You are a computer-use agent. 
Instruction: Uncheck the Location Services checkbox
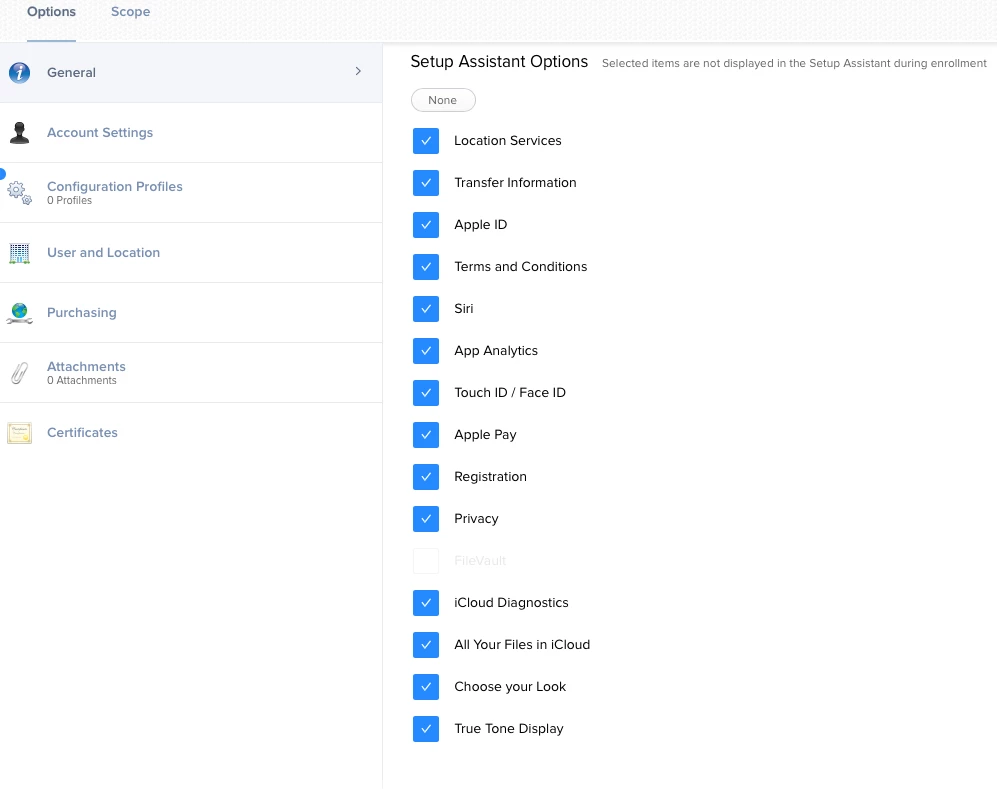[426, 141]
